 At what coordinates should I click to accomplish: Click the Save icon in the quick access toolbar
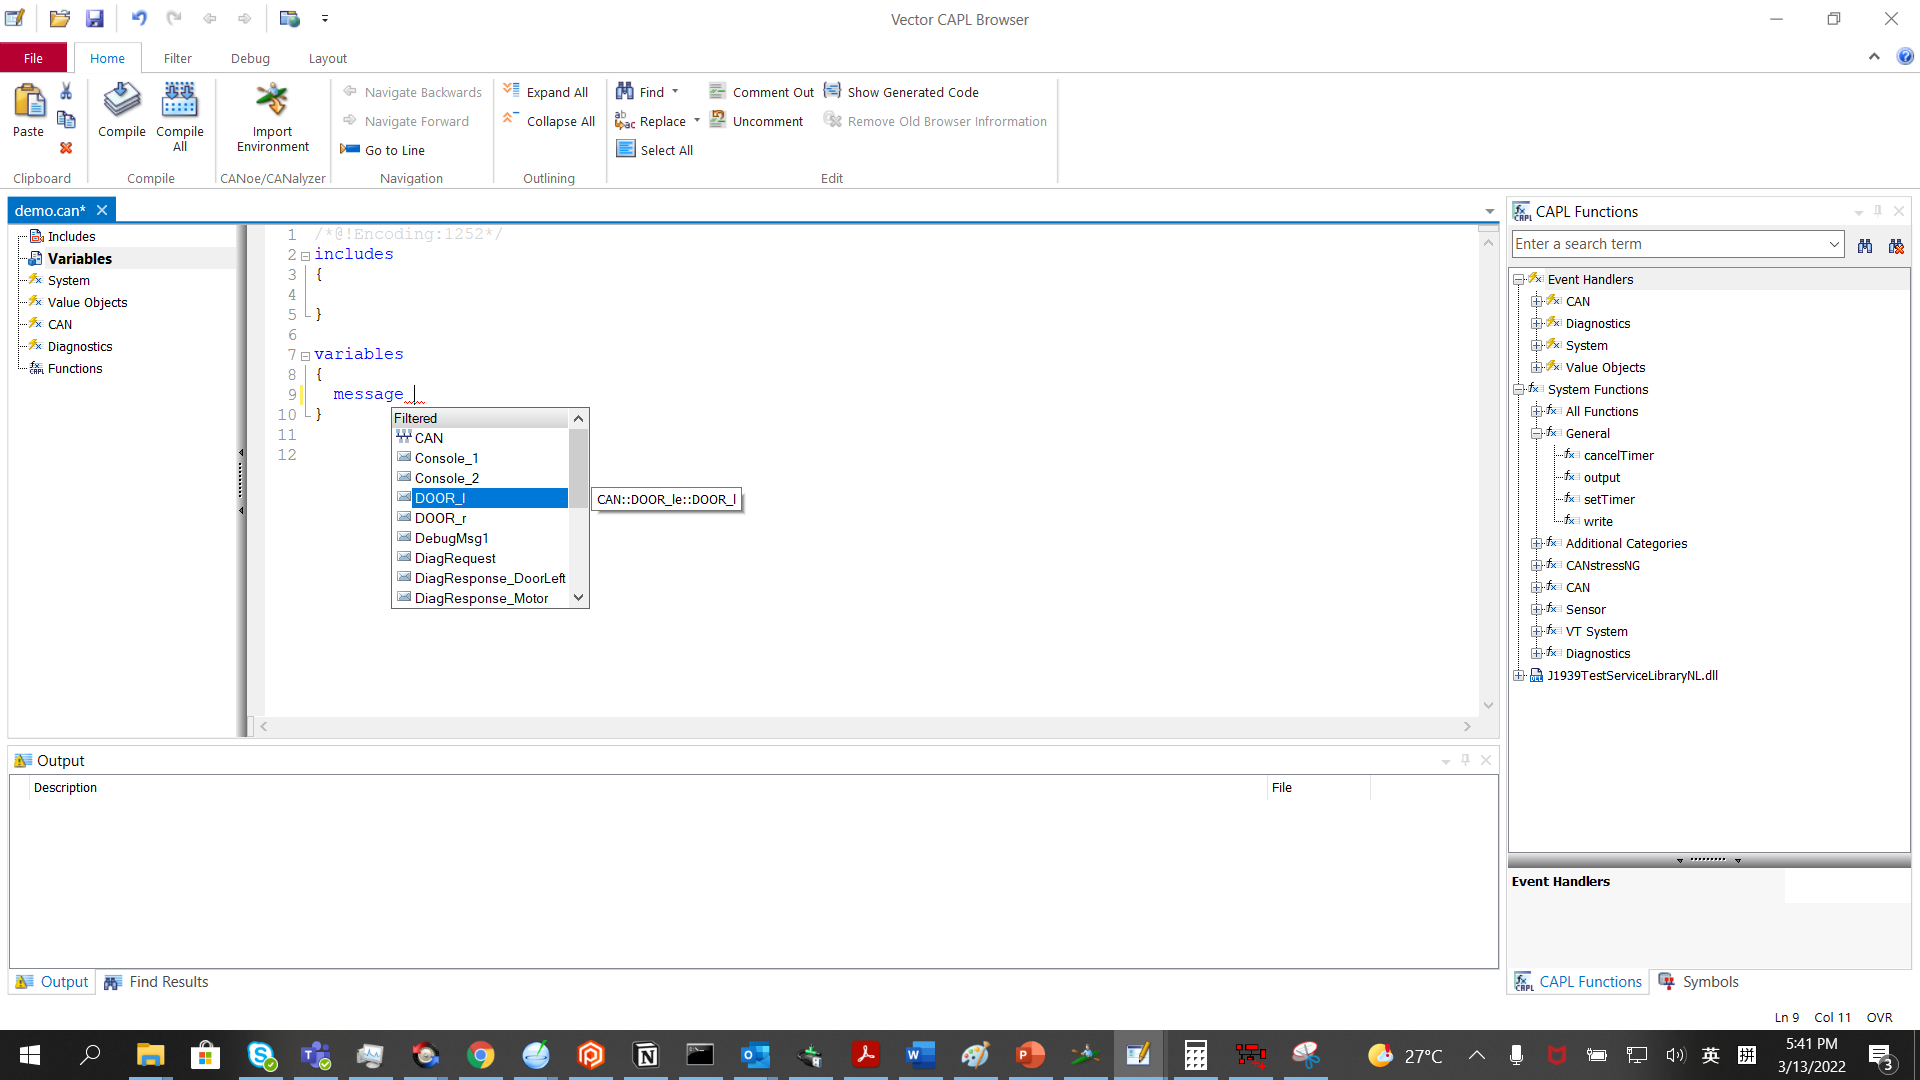click(x=94, y=18)
